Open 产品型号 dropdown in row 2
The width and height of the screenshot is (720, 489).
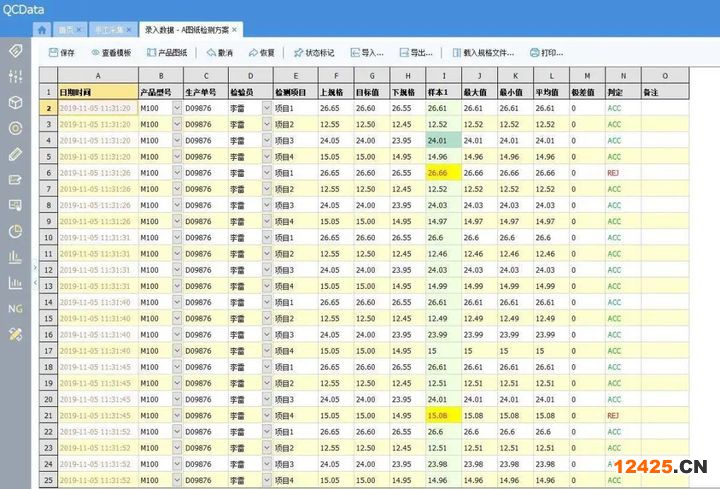pyautogui.click(x=177, y=108)
